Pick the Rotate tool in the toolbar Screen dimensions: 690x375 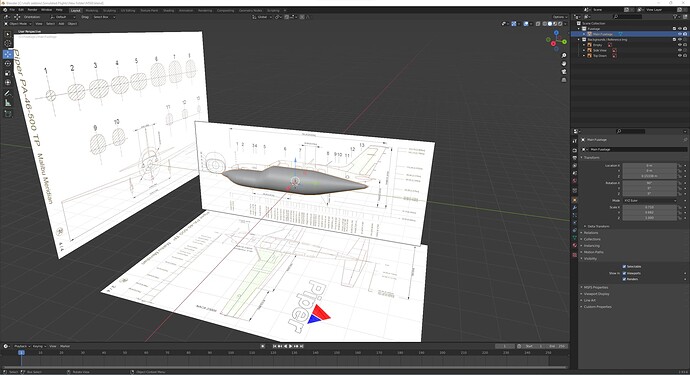[x=8, y=63]
